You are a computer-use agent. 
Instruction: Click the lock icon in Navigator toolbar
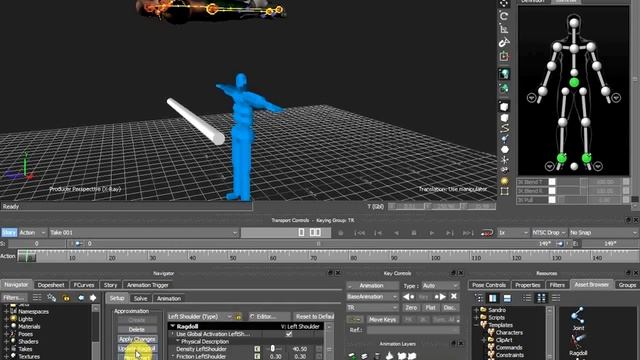(x=66, y=298)
